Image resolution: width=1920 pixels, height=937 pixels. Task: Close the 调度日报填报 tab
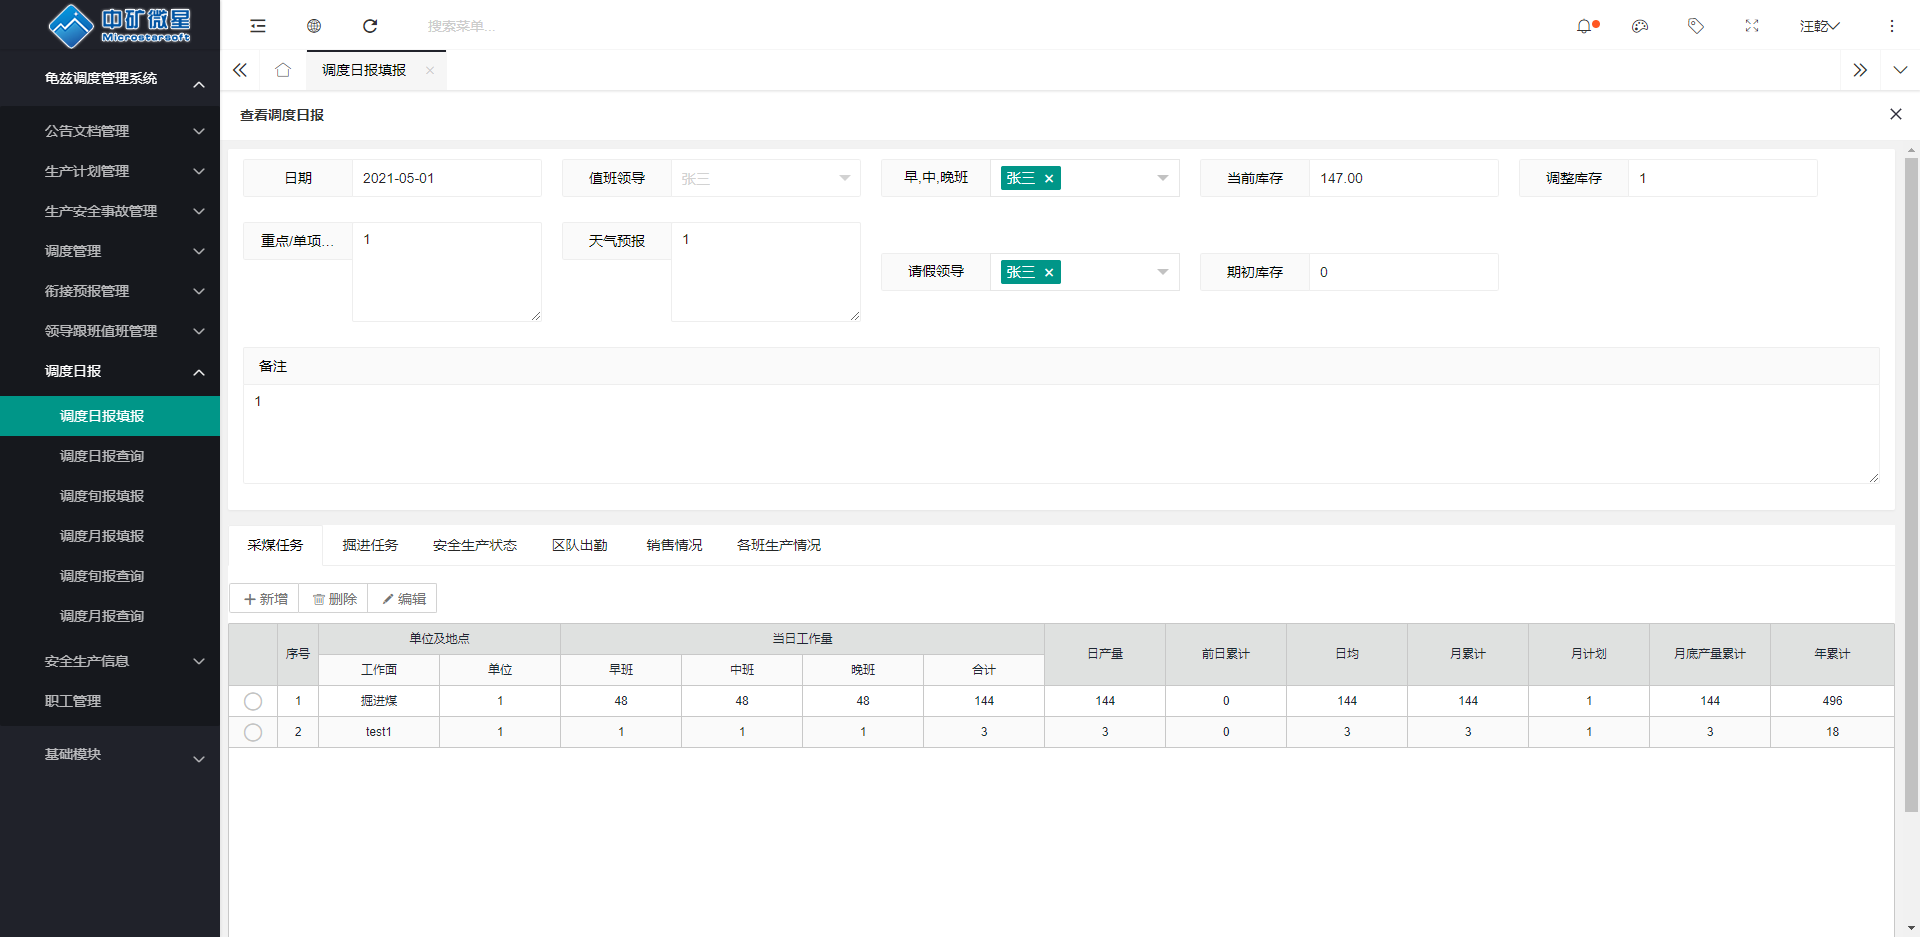click(430, 70)
